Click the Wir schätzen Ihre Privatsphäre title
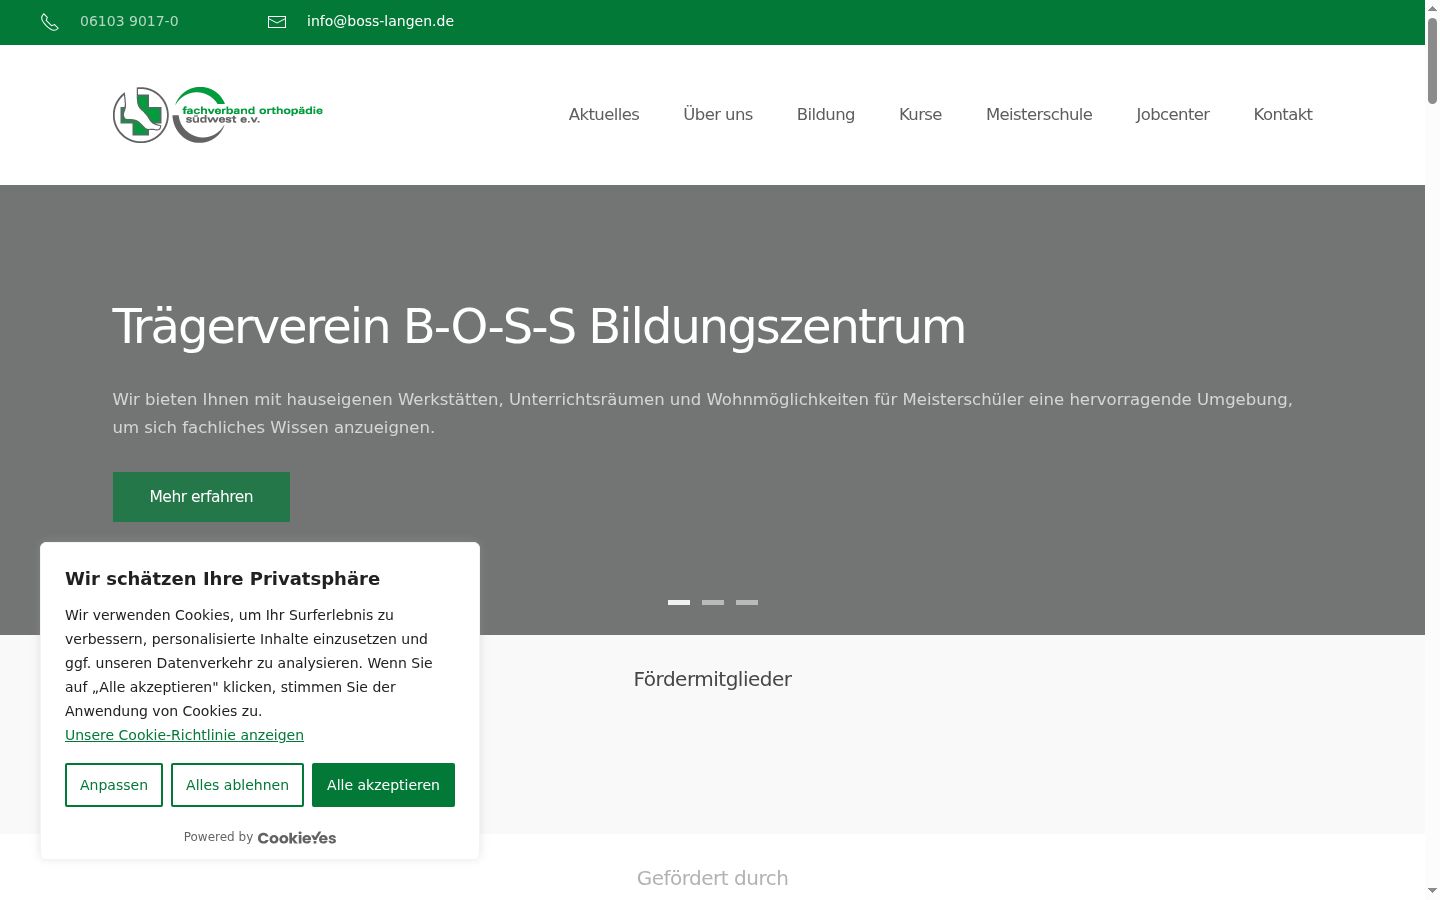The image size is (1440, 900). (x=222, y=578)
